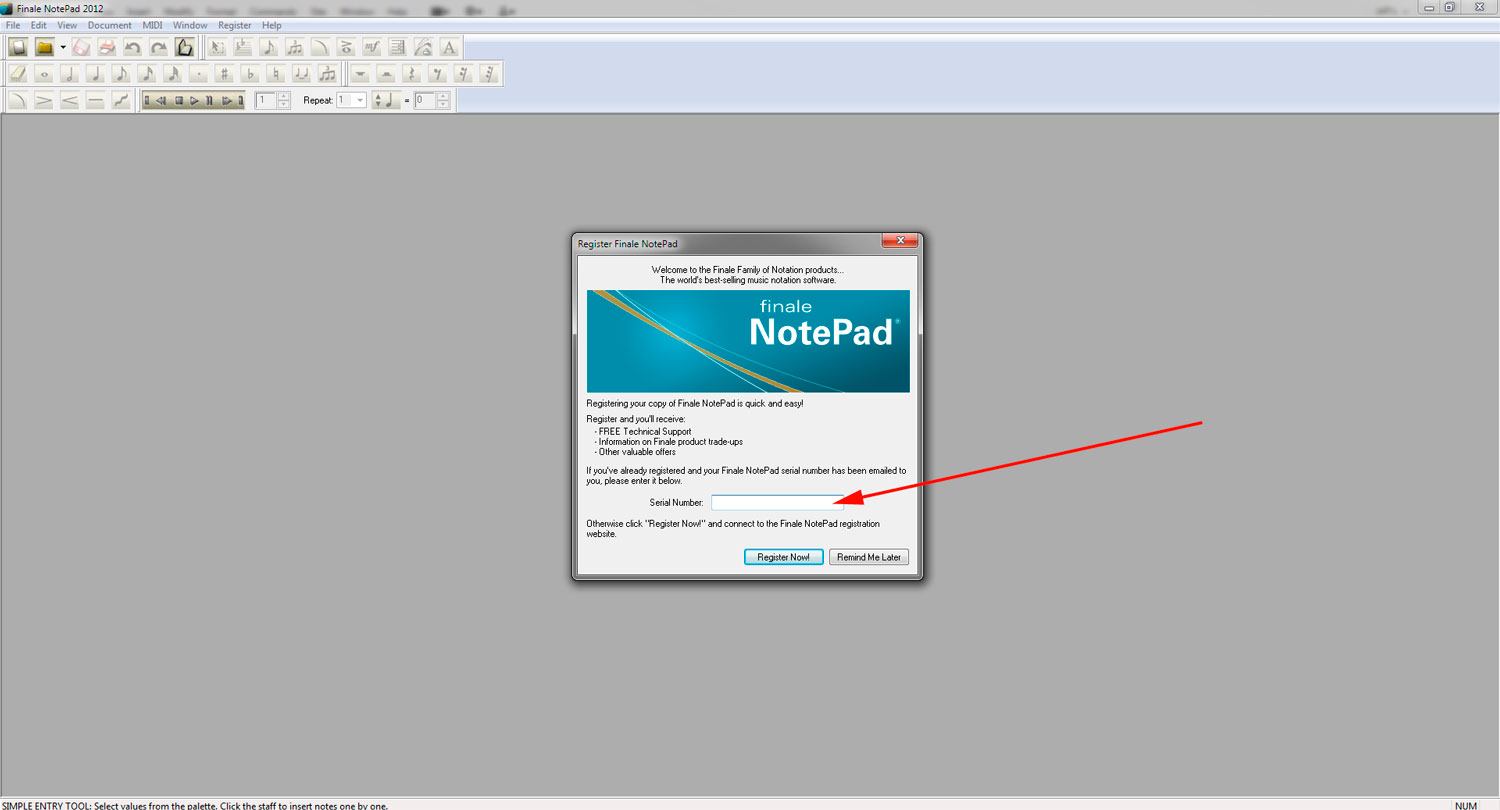The width and height of the screenshot is (1500, 810).
Task: Select the Selection tool icon
Action: [217, 47]
